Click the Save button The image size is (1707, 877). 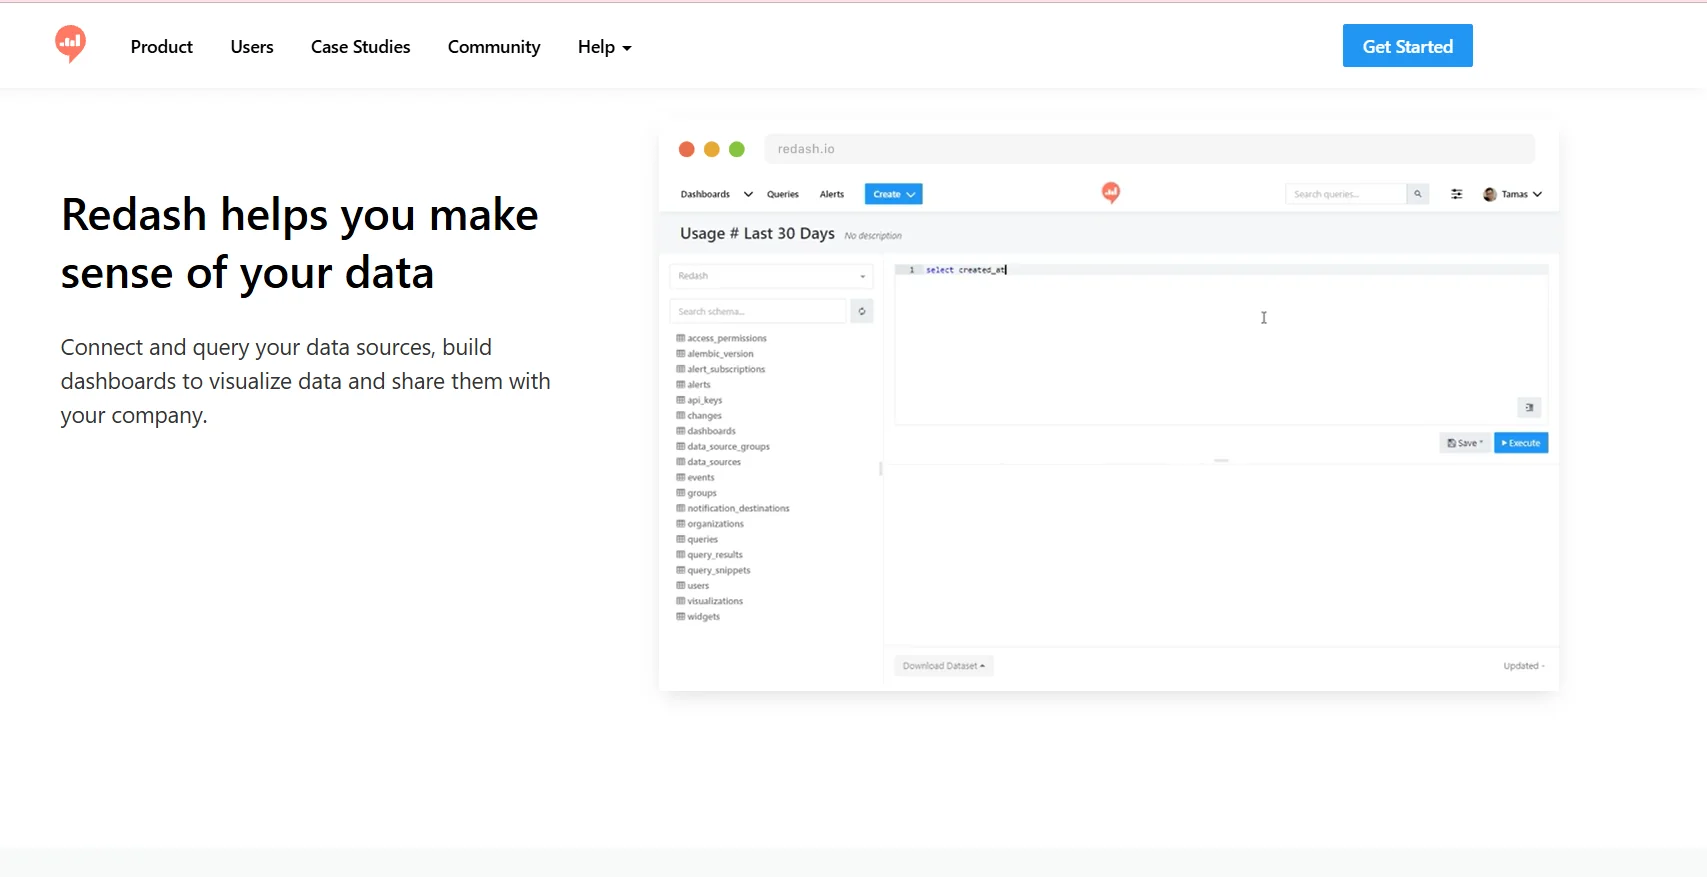click(1465, 443)
